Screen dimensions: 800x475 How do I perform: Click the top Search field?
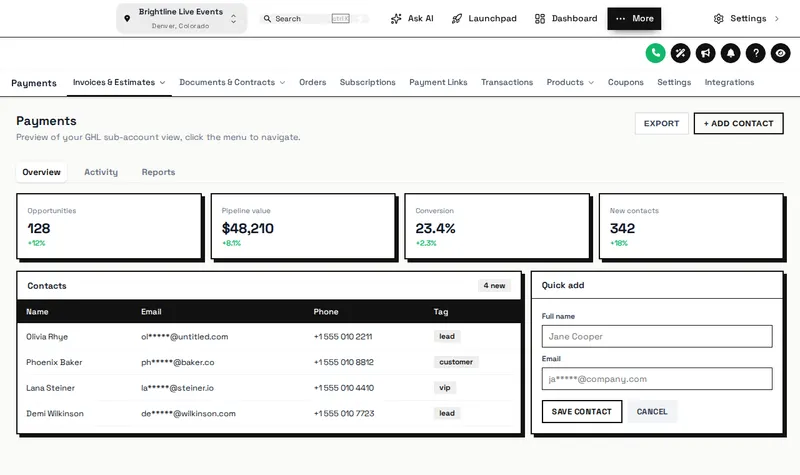coord(314,18)
